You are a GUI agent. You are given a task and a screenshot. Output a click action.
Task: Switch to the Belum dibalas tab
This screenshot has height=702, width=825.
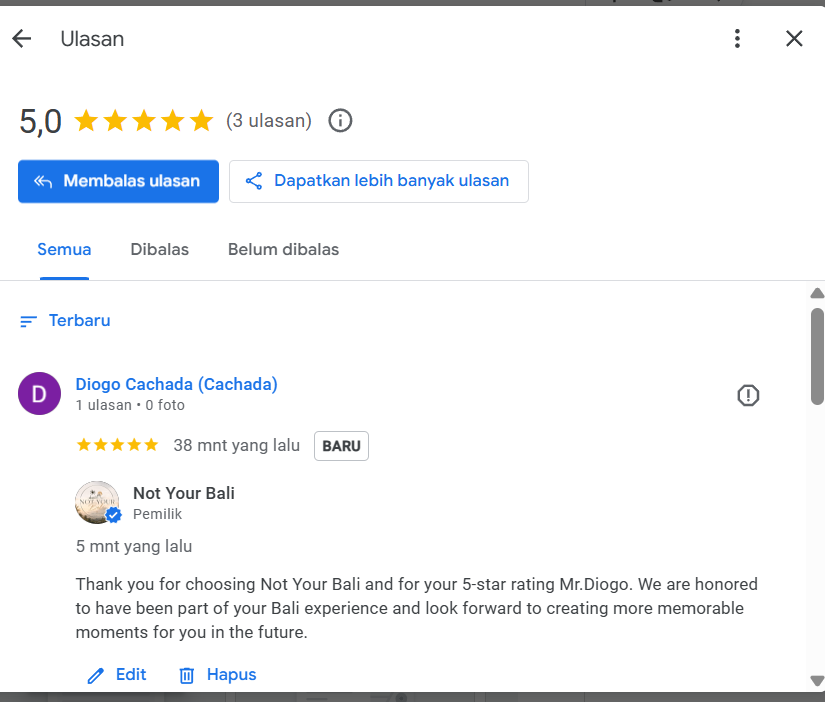[283, 249]
